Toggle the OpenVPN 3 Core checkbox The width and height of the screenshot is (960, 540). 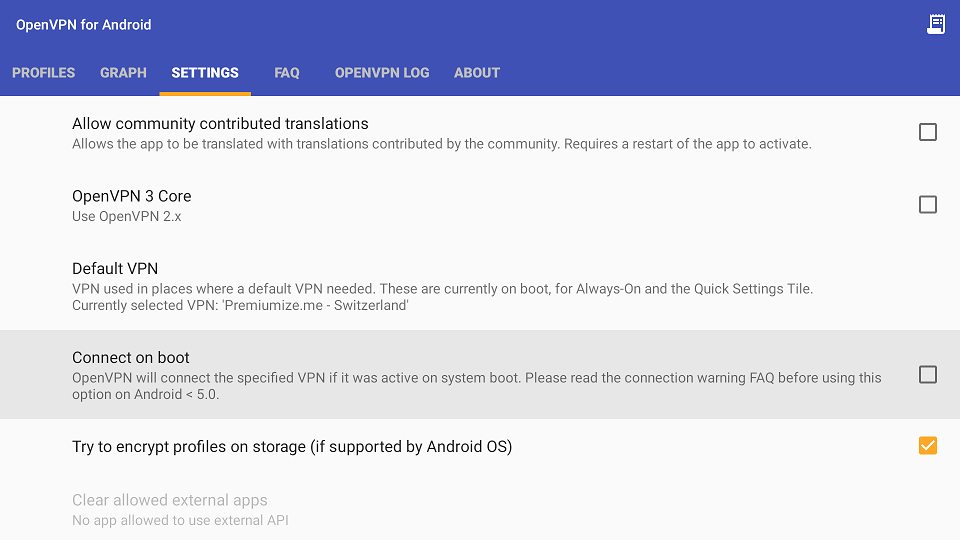[928, 204]
